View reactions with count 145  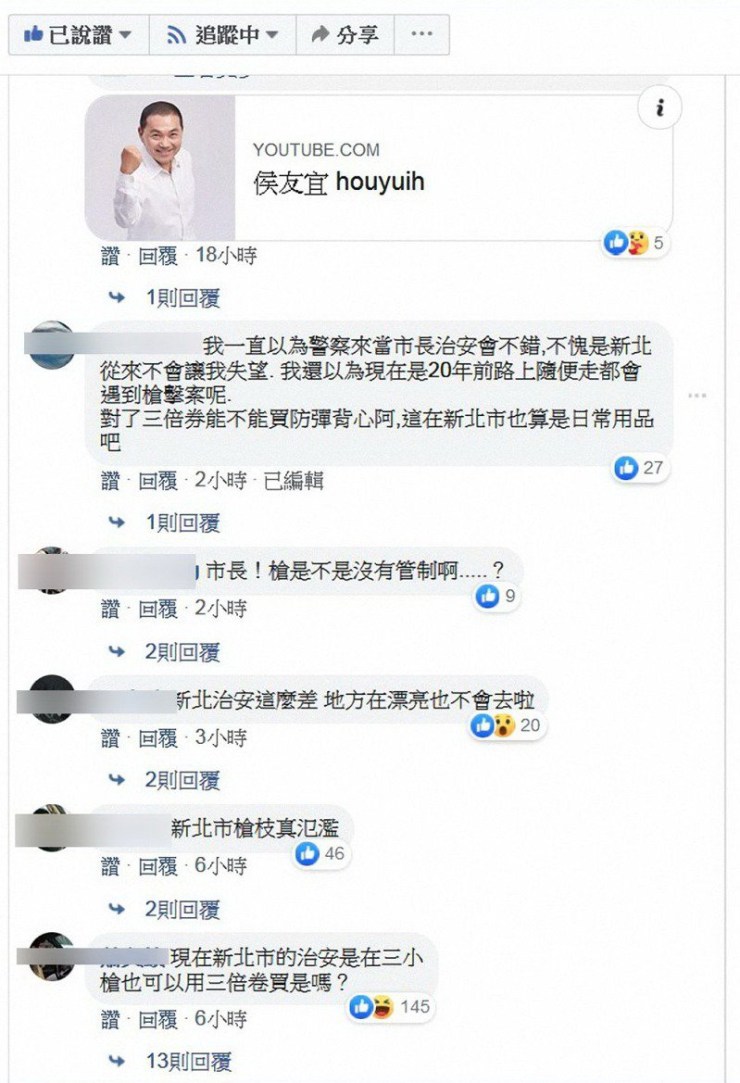point(390,1007)
